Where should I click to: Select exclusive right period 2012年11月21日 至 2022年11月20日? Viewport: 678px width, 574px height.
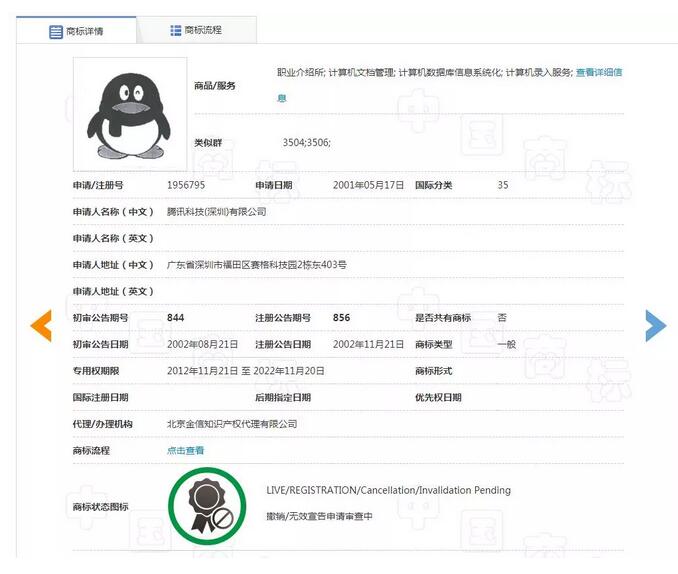(246, 371)
